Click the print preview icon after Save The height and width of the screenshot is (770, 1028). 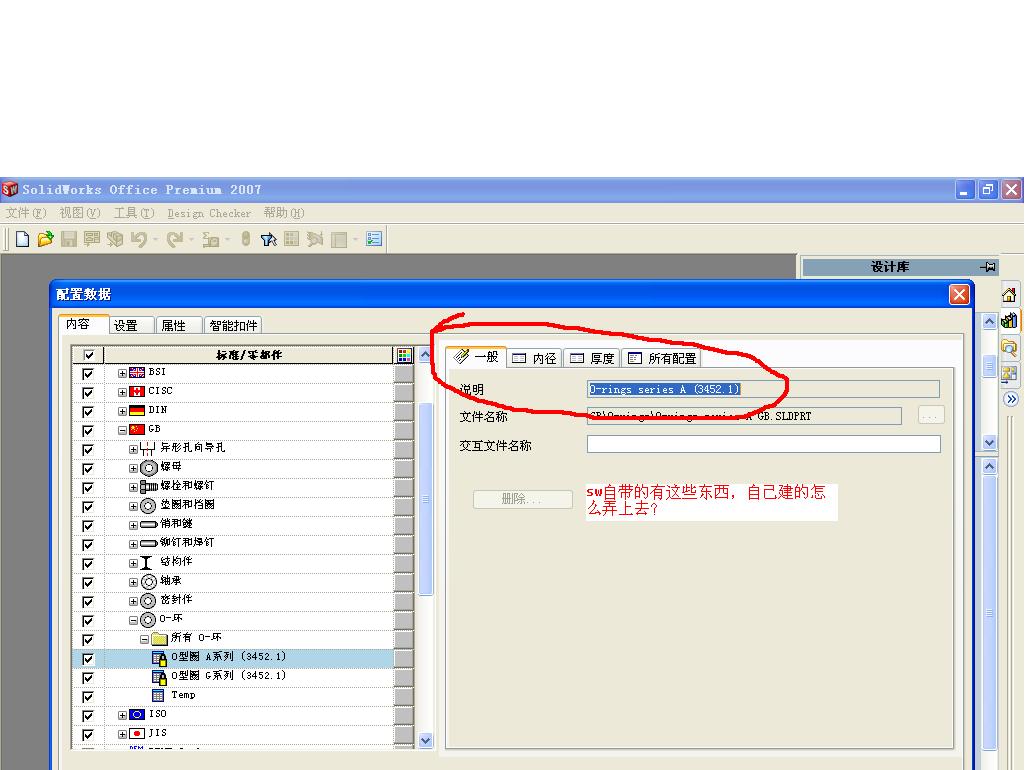[92, 239]
